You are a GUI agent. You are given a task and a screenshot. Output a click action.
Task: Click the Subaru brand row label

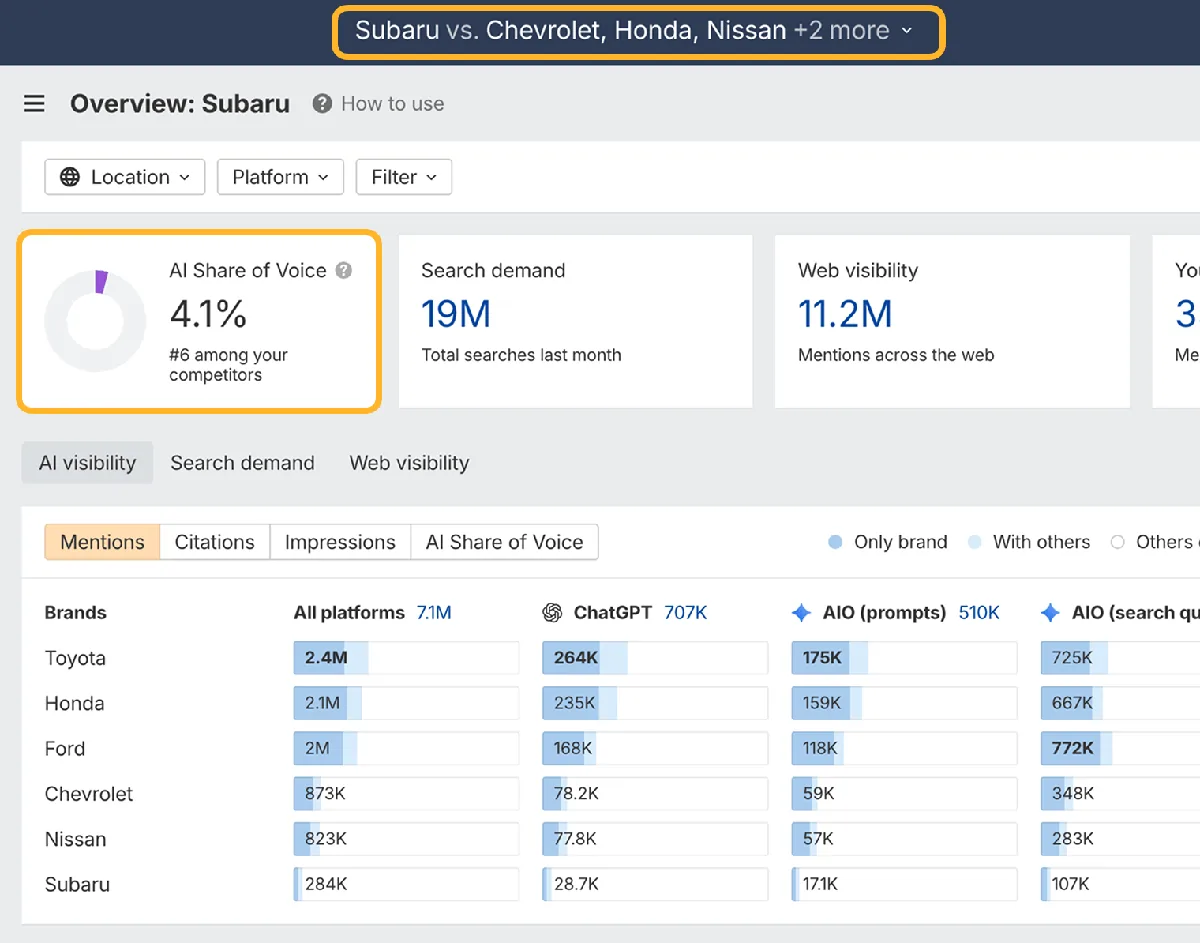77,884
